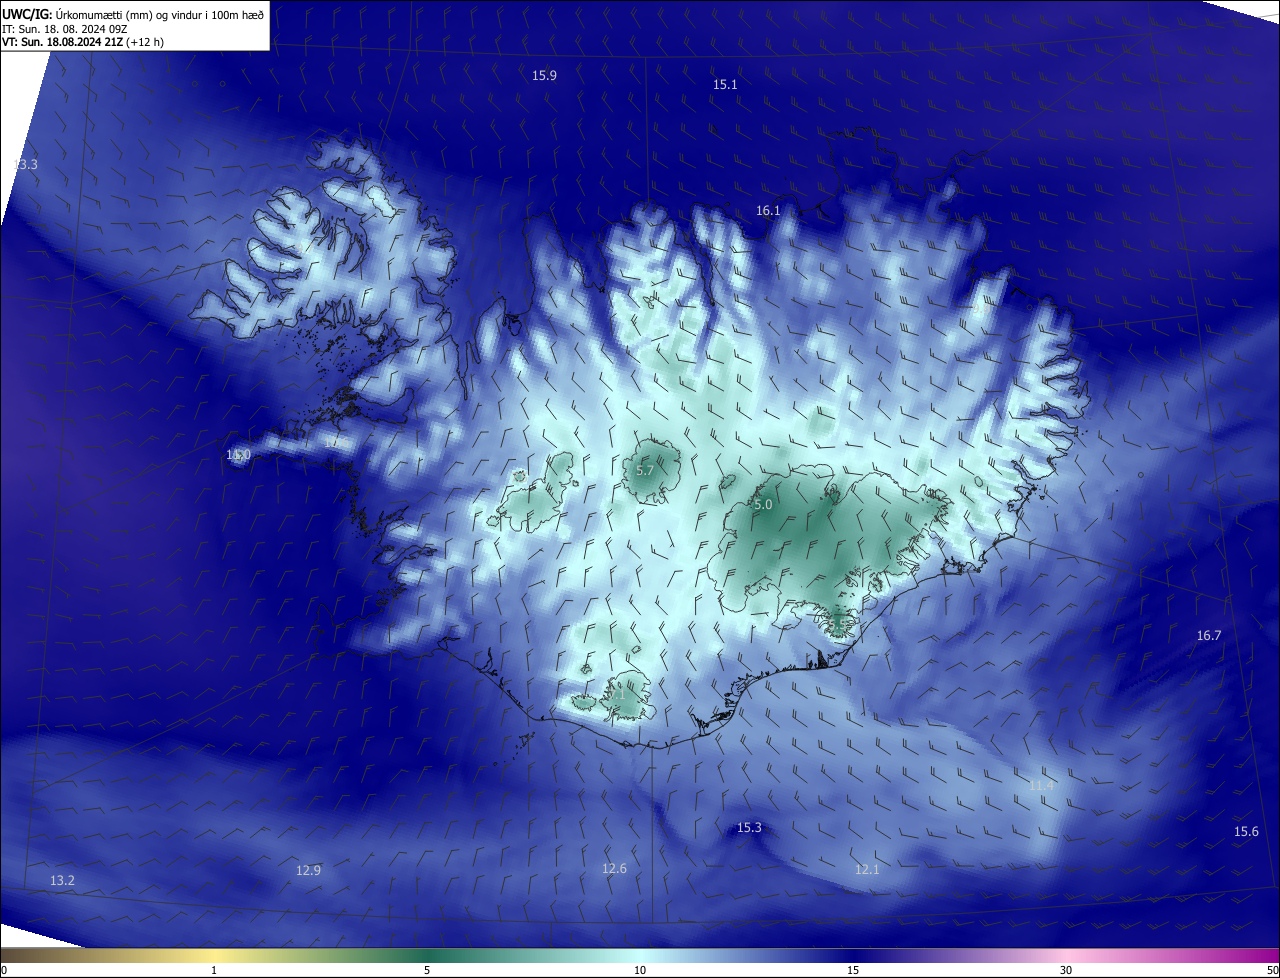Viewport: 1280px width, 978px height.
Task: Click the 12.1 value in the south
Action: 867,870
